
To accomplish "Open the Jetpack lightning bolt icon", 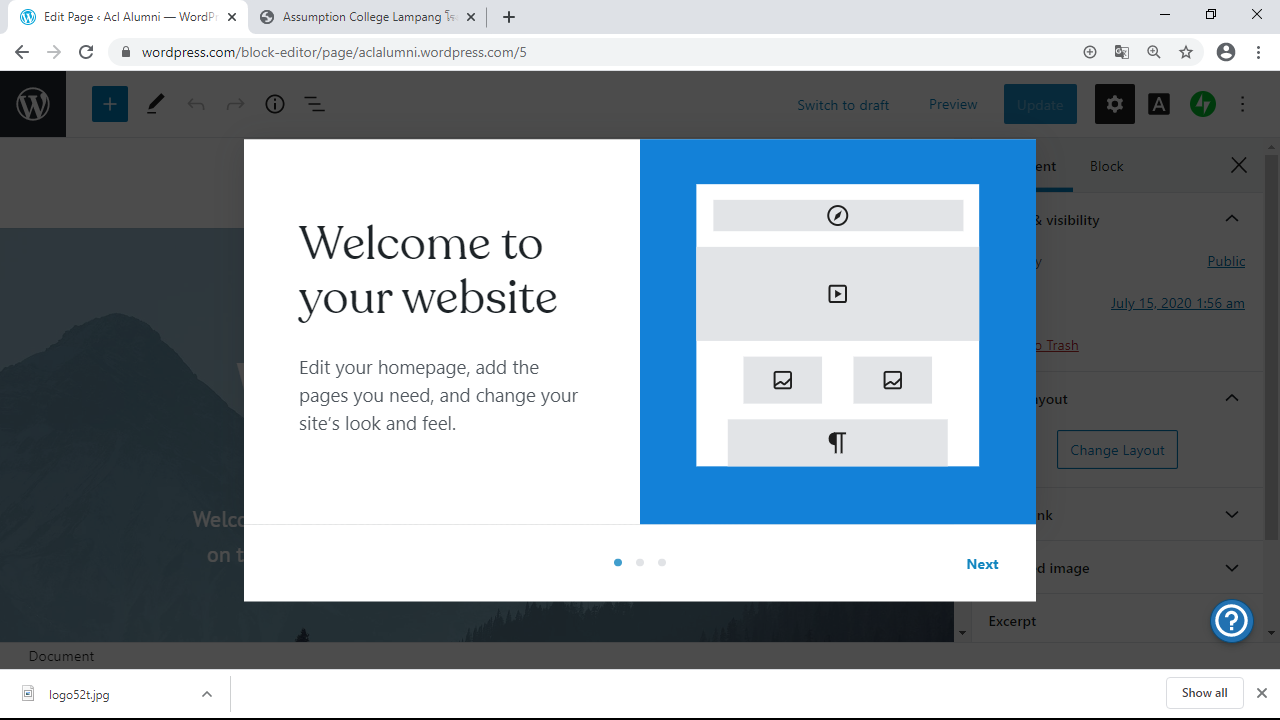I will pos(1203,104).
